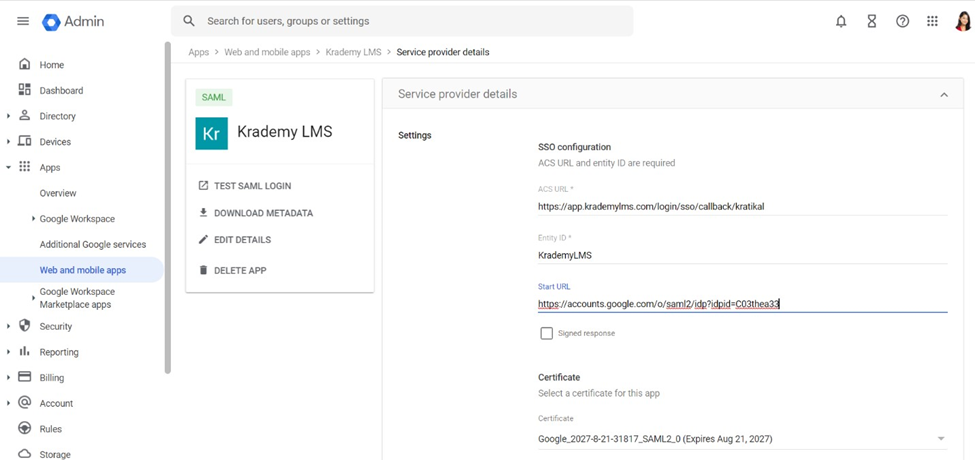Open the notifications bell
The image size is (975, 460).
tap(841, 21)
